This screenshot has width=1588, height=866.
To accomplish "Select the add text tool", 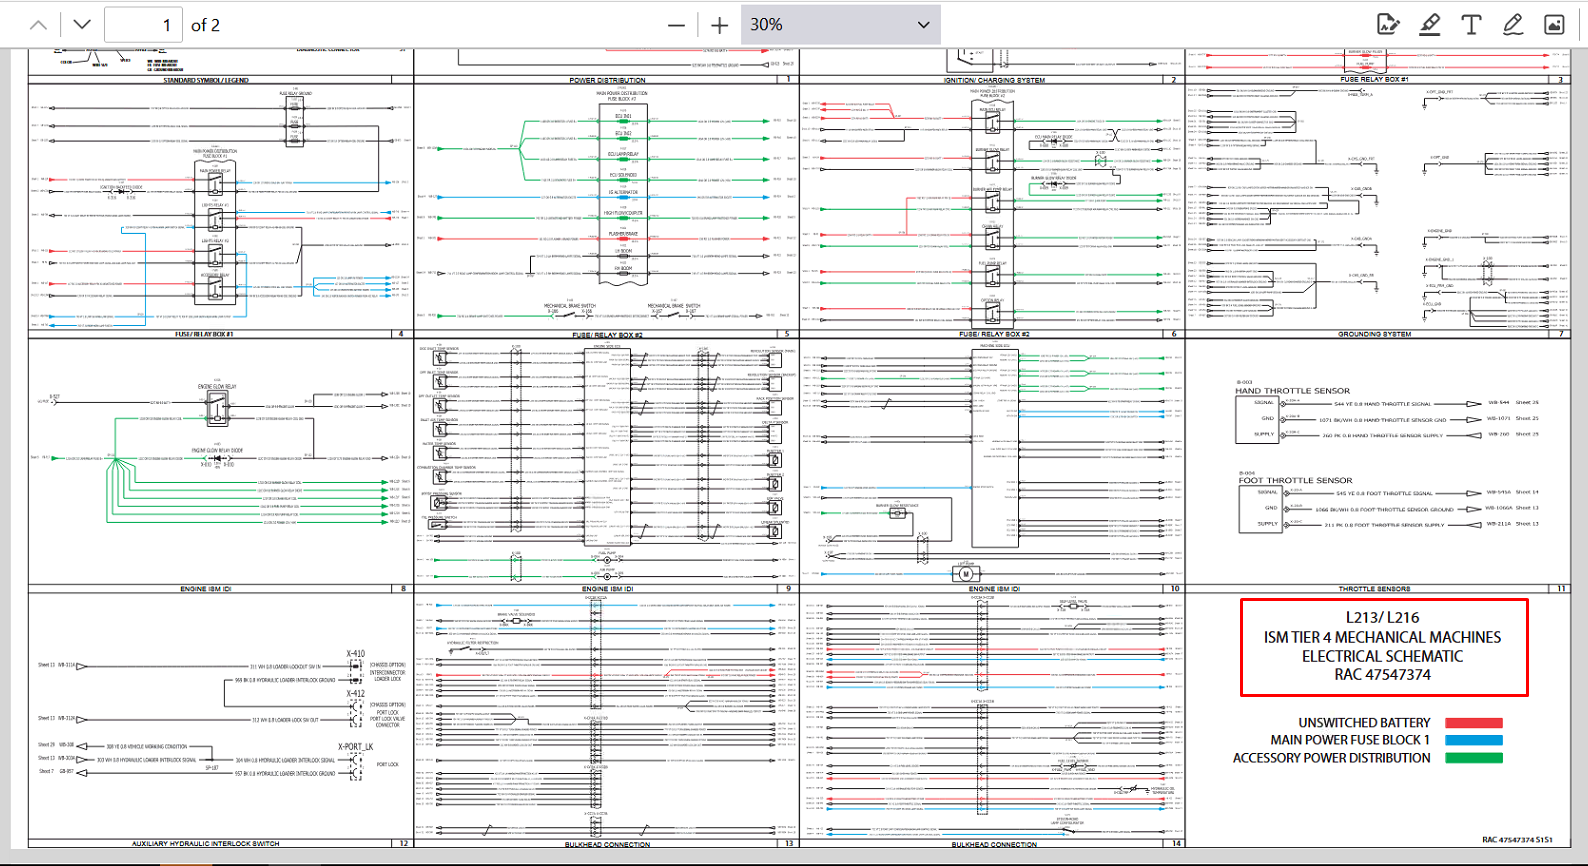I will click(x=1471, y=25).
